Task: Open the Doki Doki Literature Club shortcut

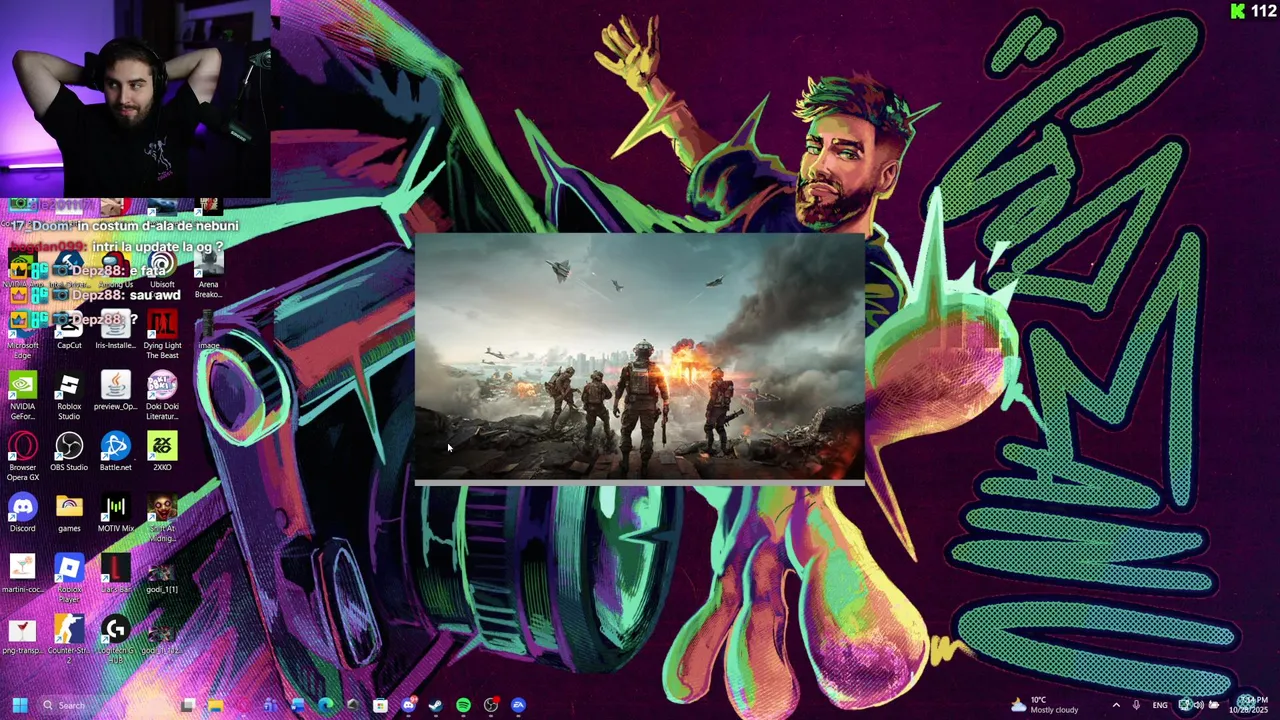Action: click(x=162, y=395)
